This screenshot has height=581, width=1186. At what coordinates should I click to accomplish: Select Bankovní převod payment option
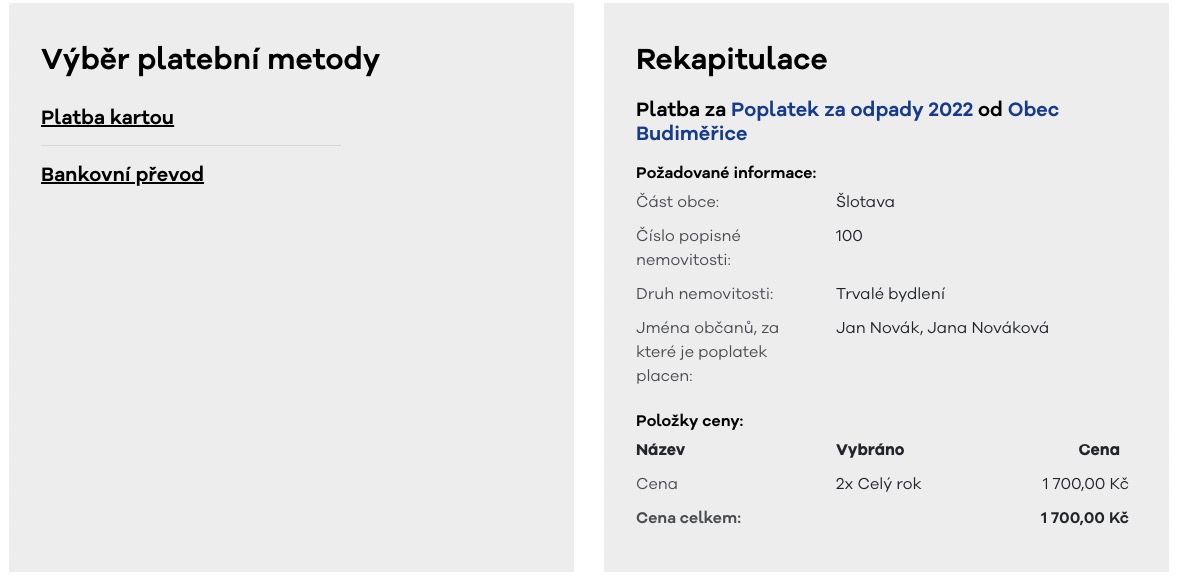(122, 175)
